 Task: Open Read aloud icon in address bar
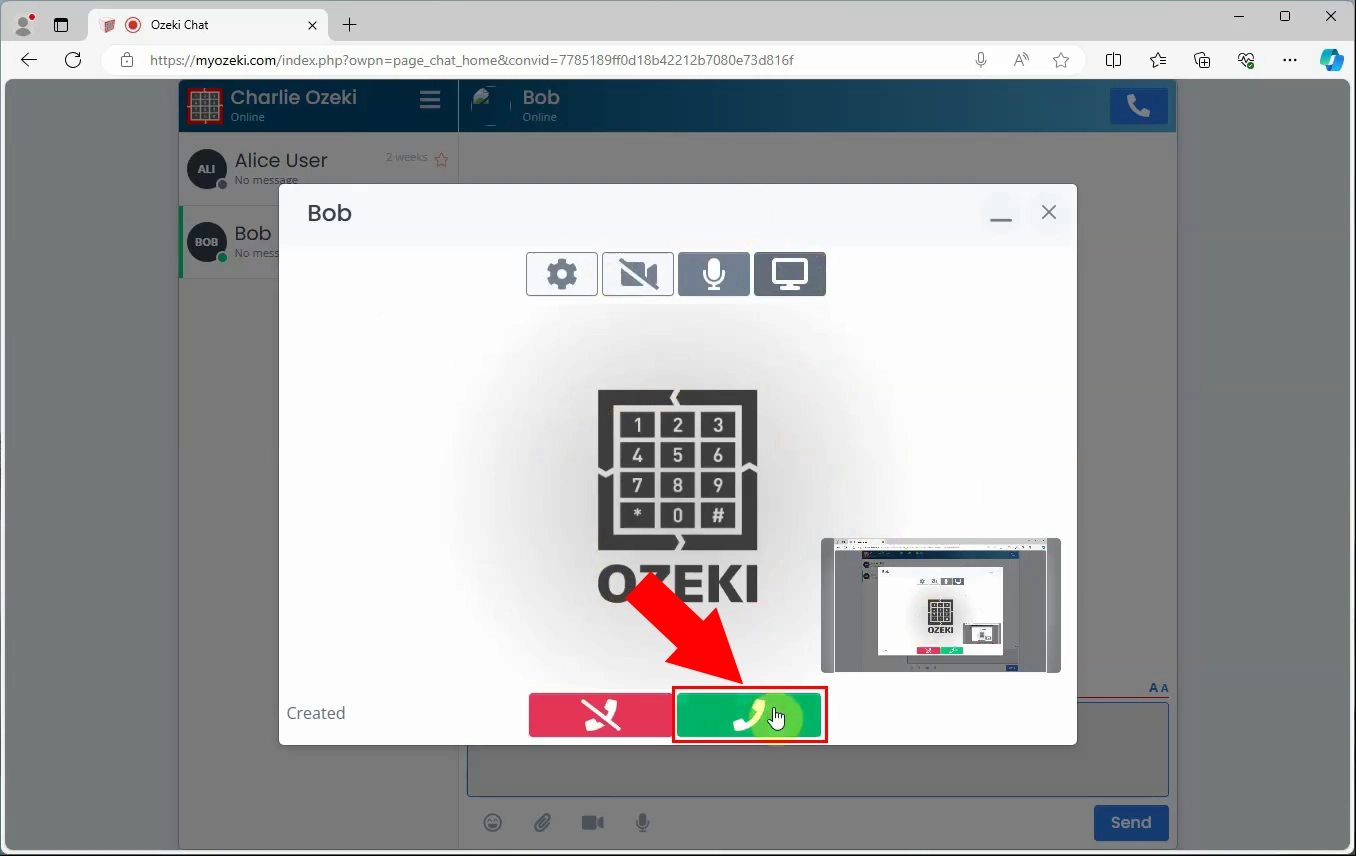point(1021,60)
